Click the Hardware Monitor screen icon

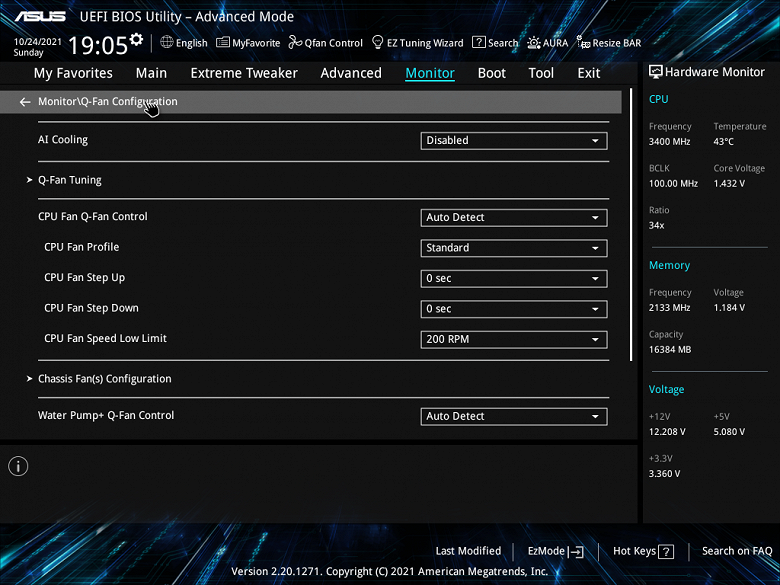coord(656,72)
